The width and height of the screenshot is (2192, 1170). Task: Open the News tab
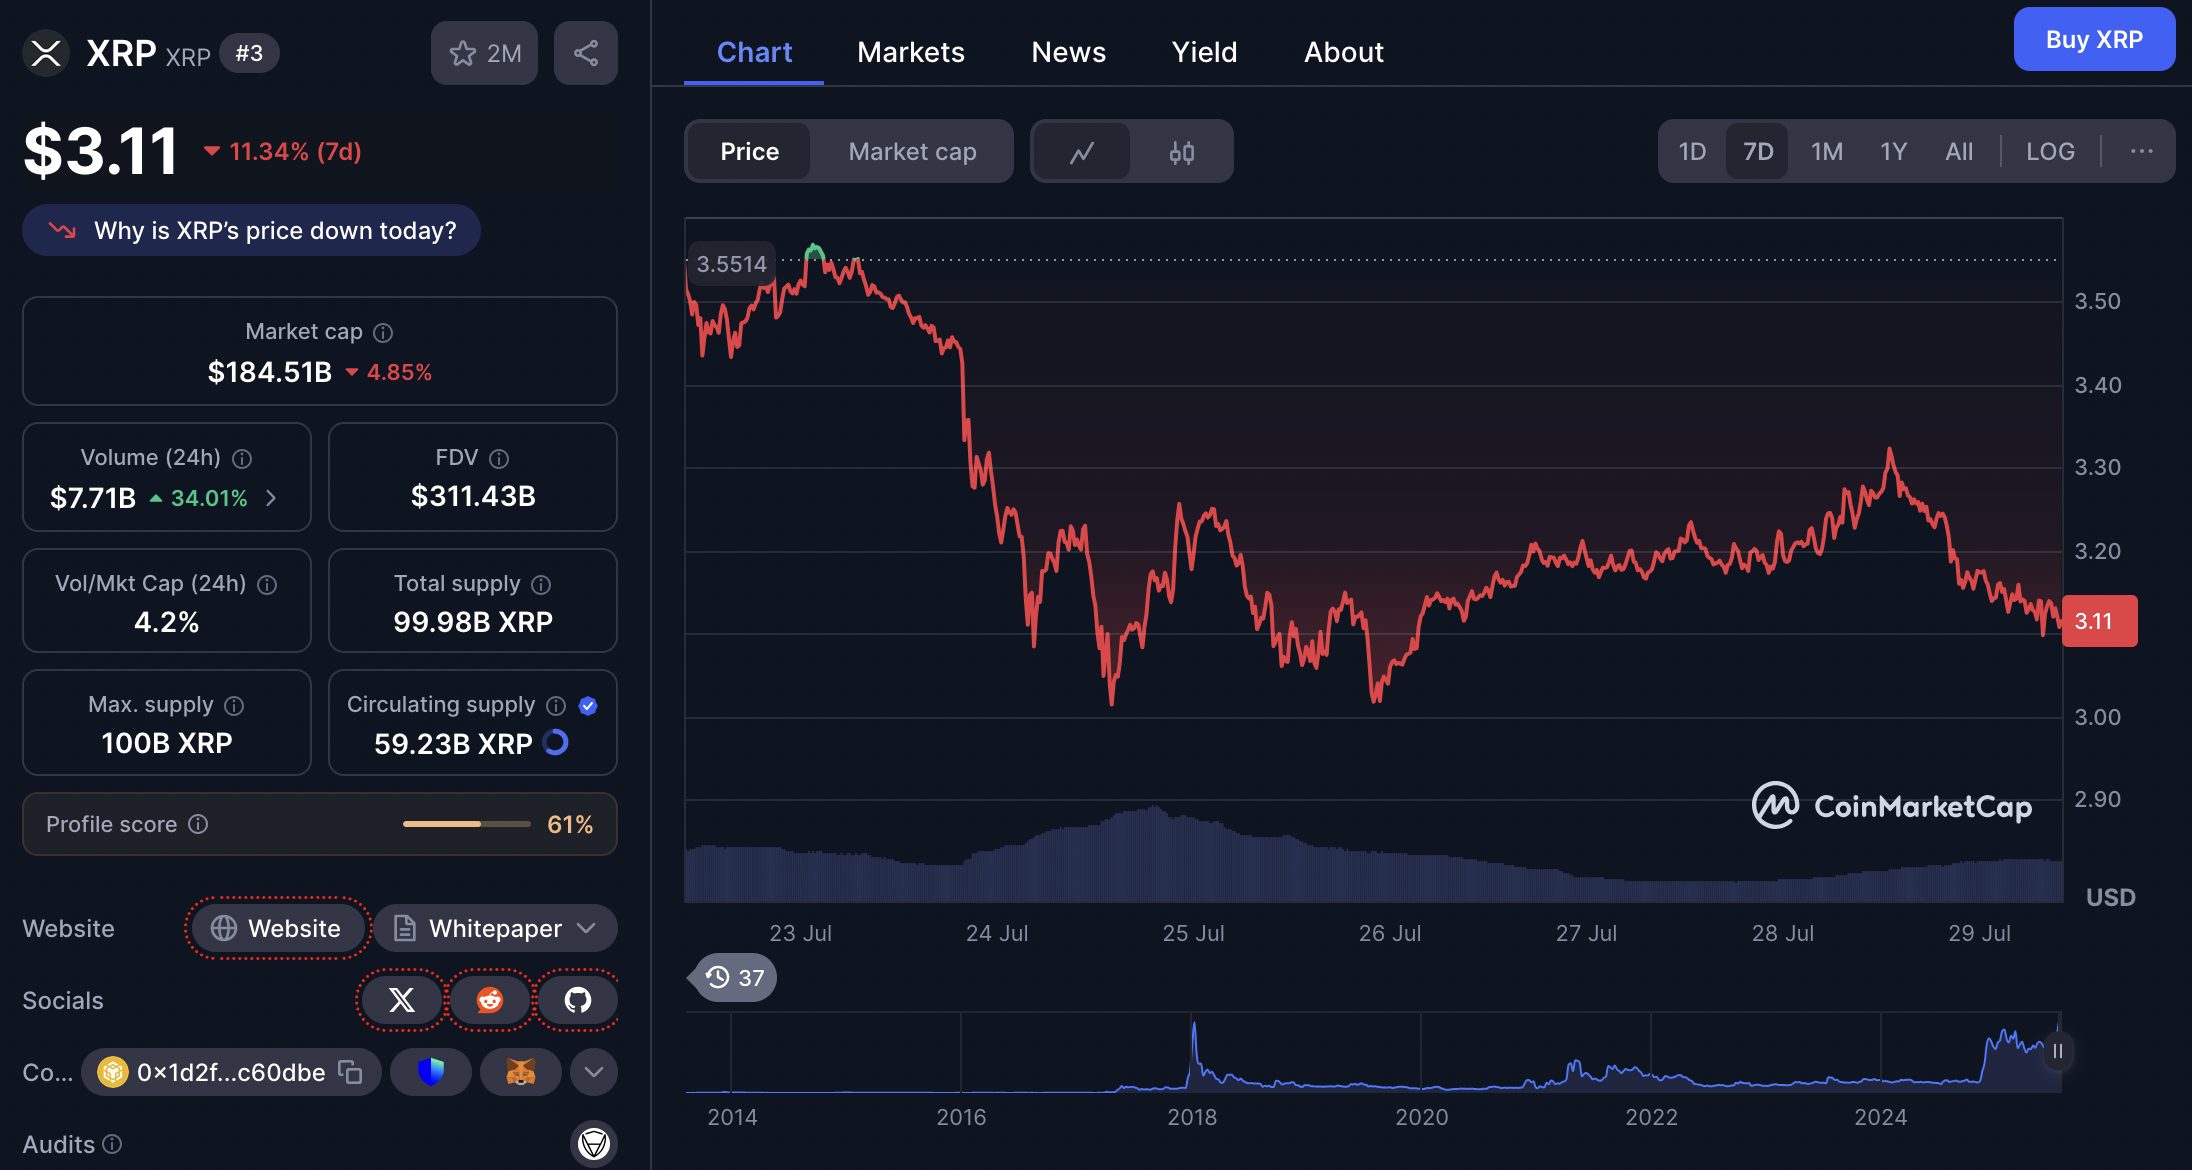(1068, 52)
